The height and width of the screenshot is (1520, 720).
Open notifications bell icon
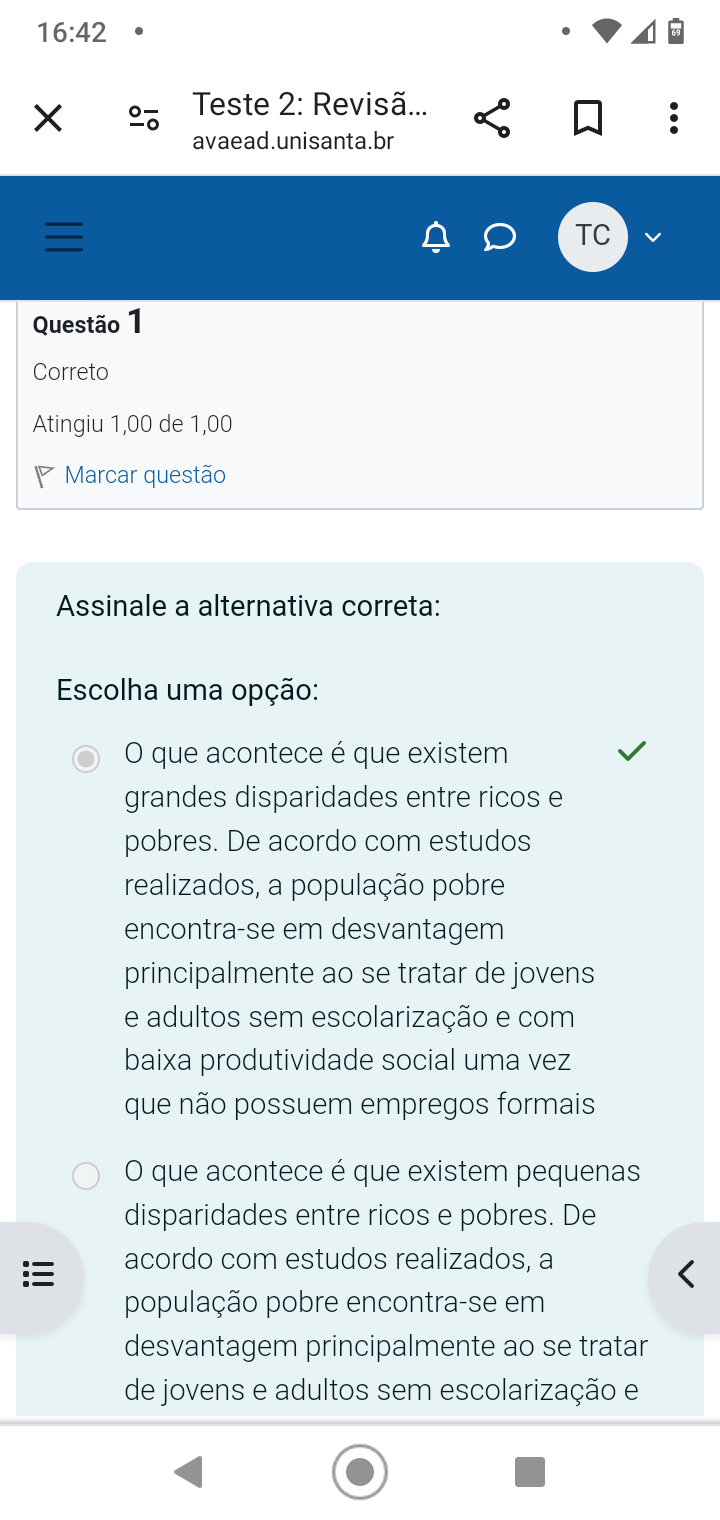[x=435, y=237]
